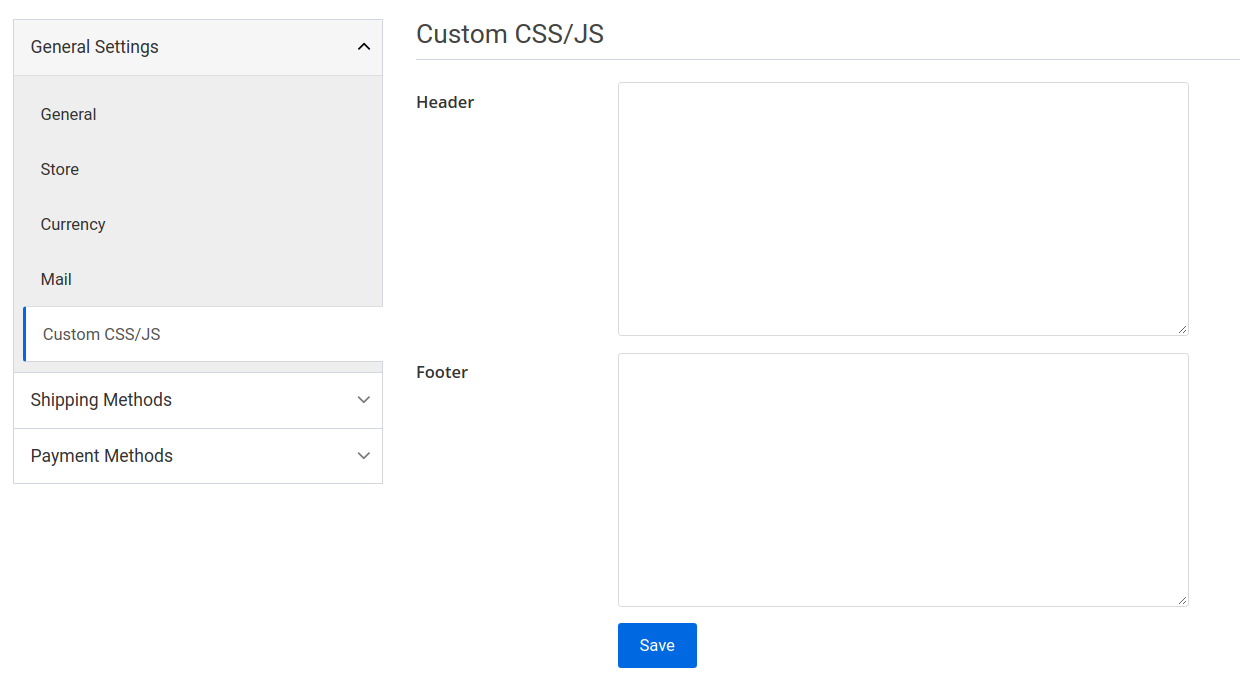
Task: Click inside the Header code textarea
Action: pyautogui.click(x=902, y=207)
